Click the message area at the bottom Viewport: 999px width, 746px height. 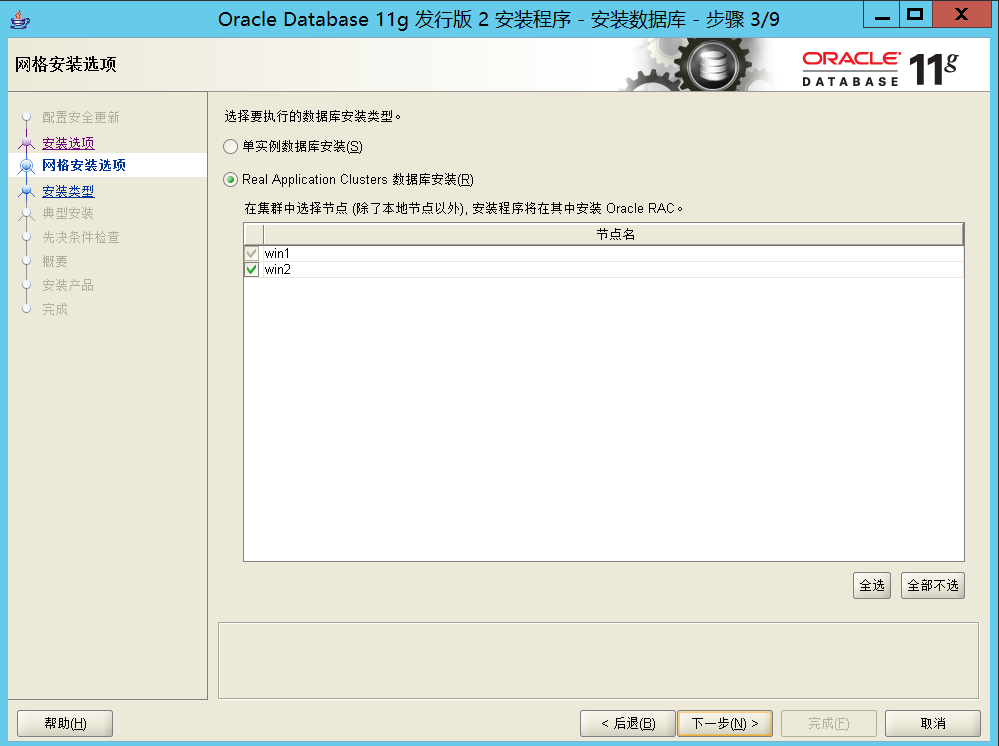click(598, 661)
